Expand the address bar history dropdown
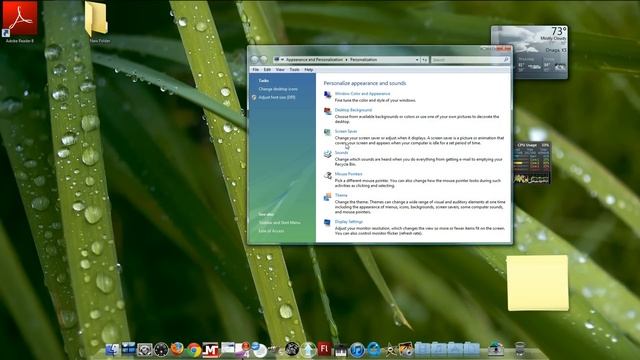This screenshot has width=640, height=360. click(x=417, y=60)
